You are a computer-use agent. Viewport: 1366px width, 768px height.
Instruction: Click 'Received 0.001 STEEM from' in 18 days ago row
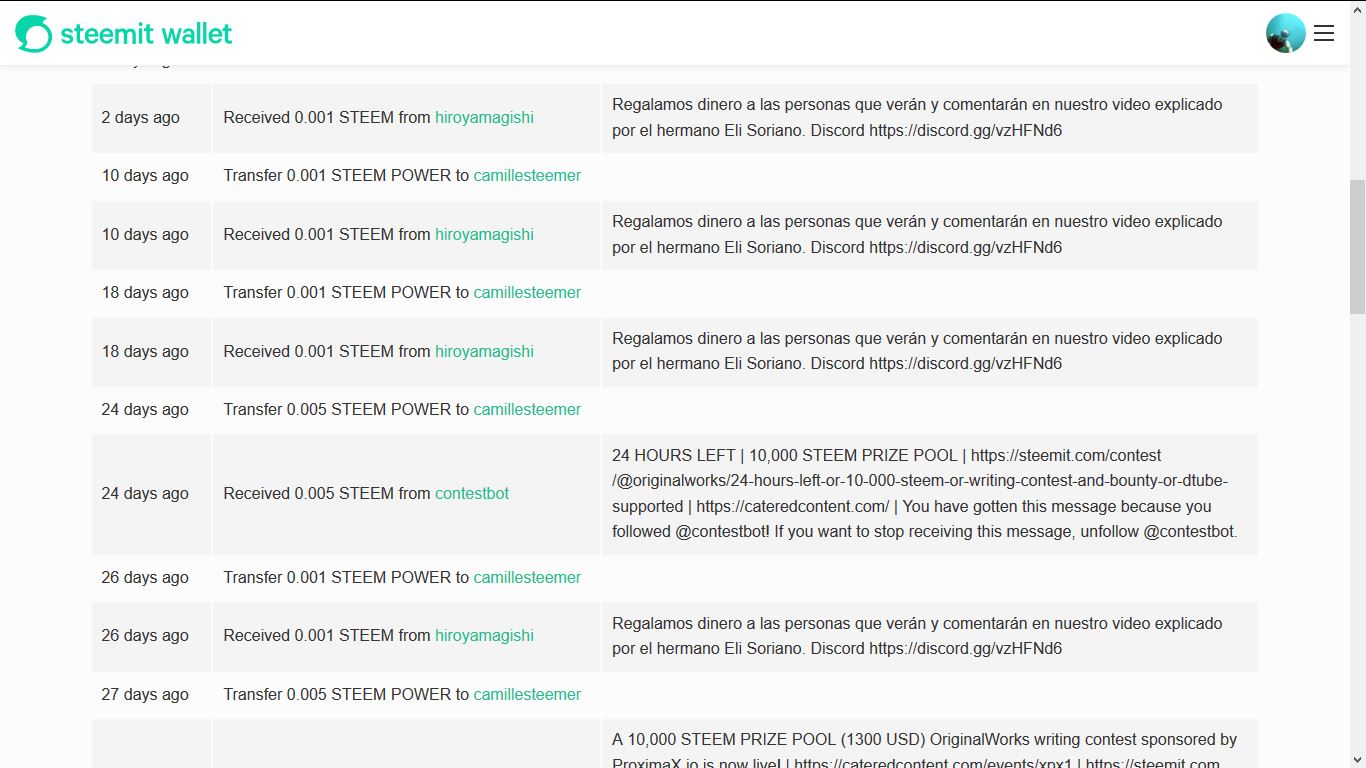pyautogui.click(x=327, y=351)
